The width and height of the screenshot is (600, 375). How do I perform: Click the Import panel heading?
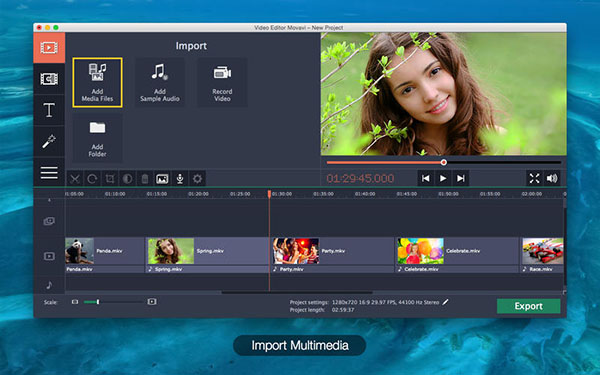click(x=191, y=46)
